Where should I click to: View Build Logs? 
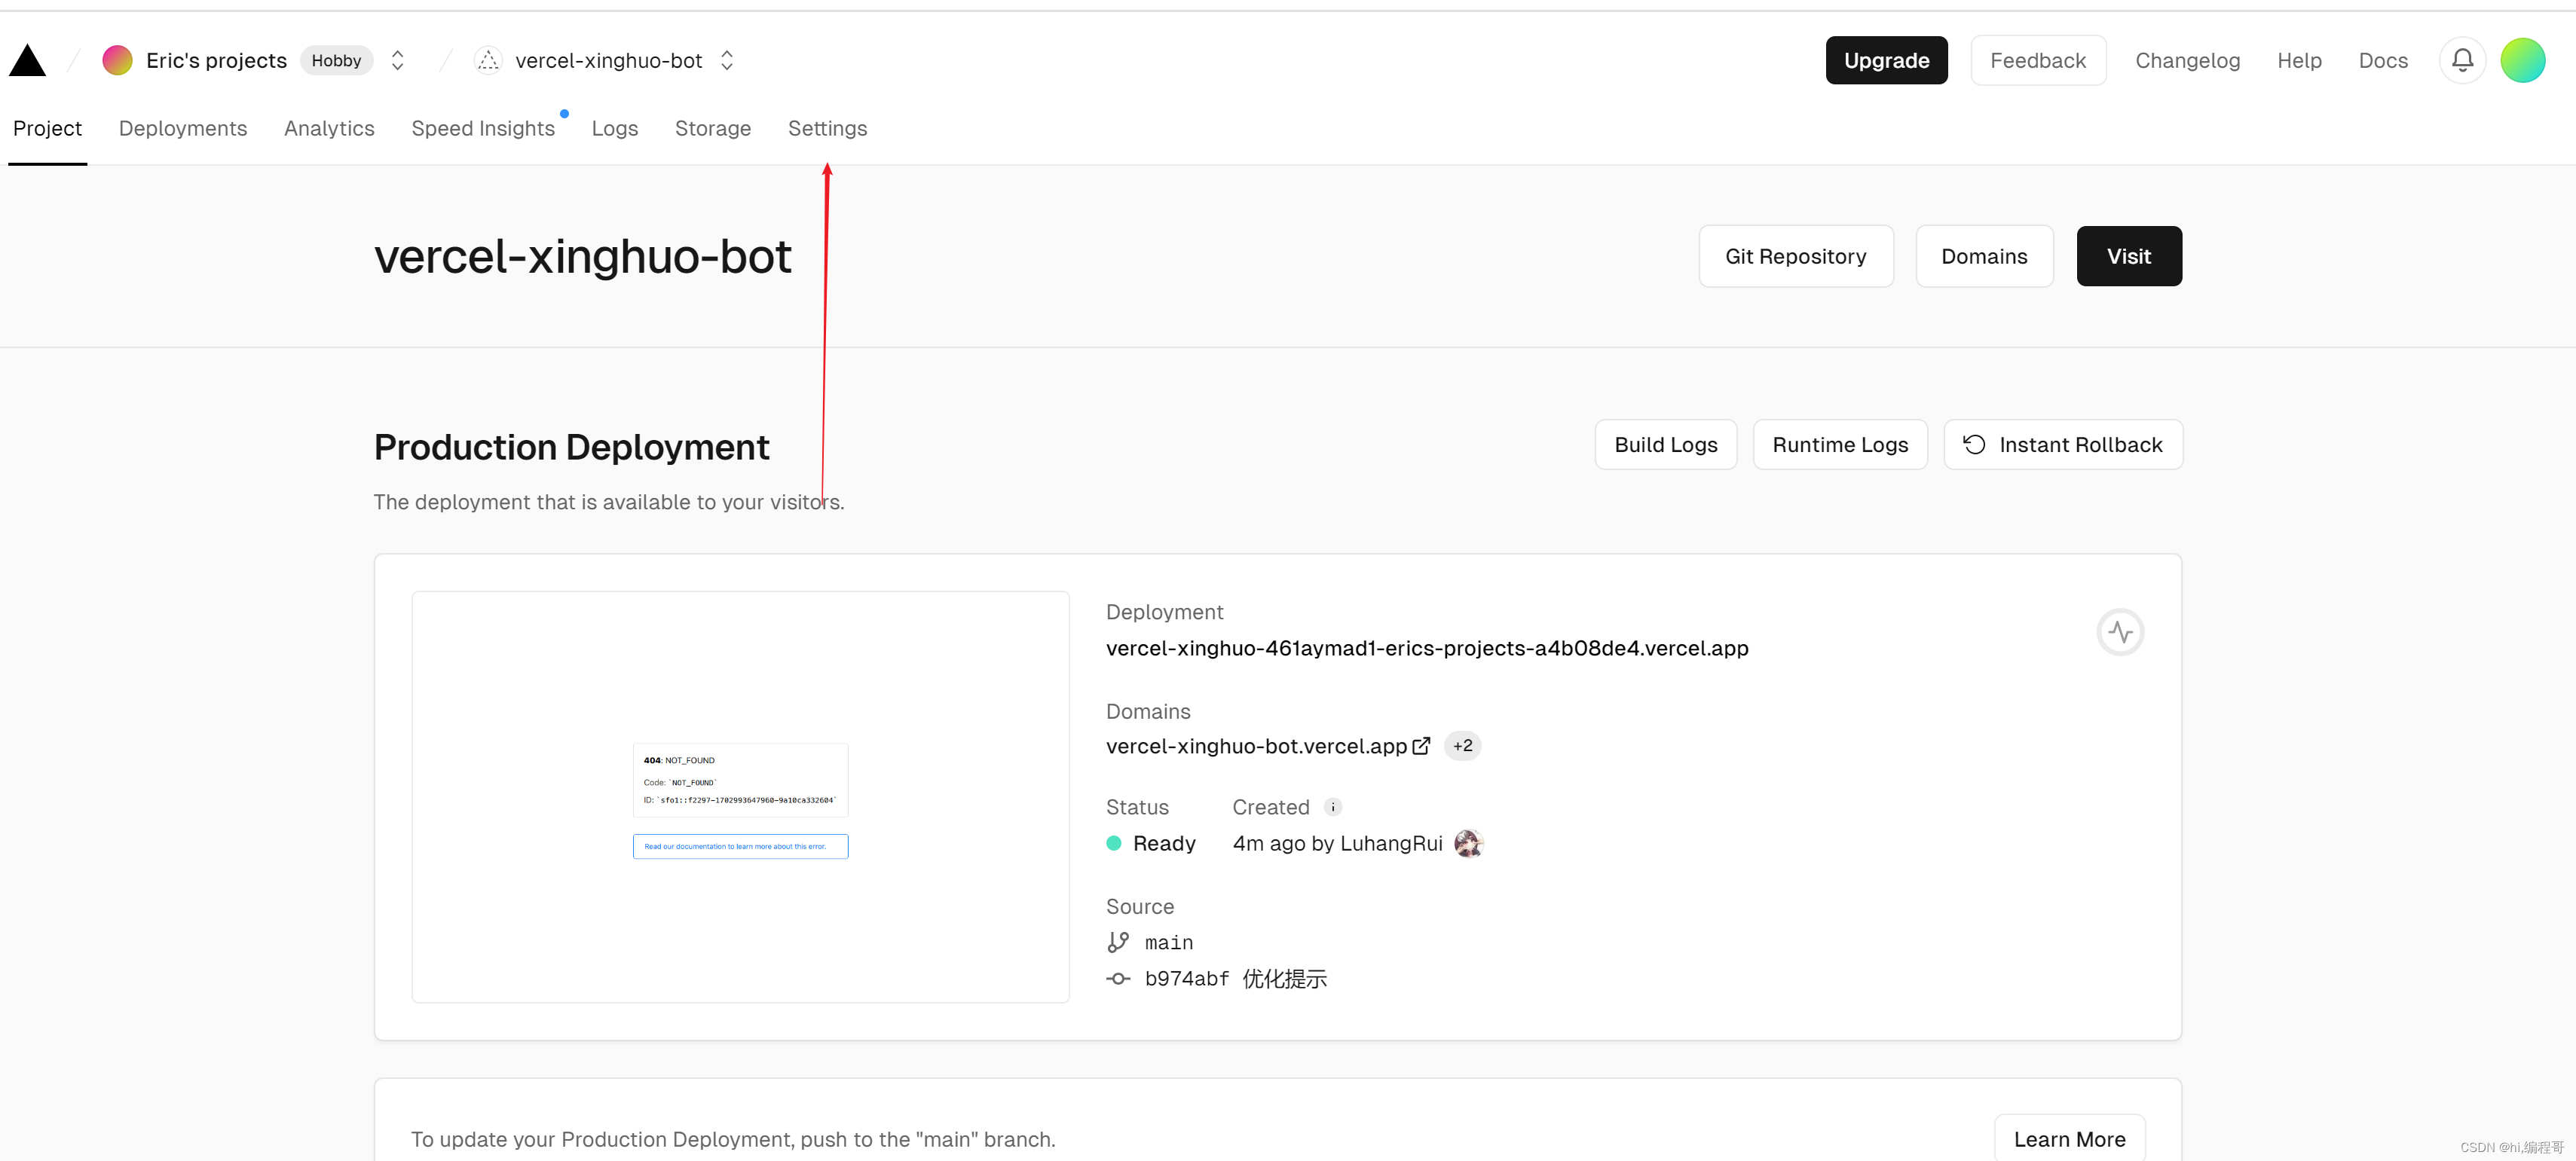[1666, 445]
